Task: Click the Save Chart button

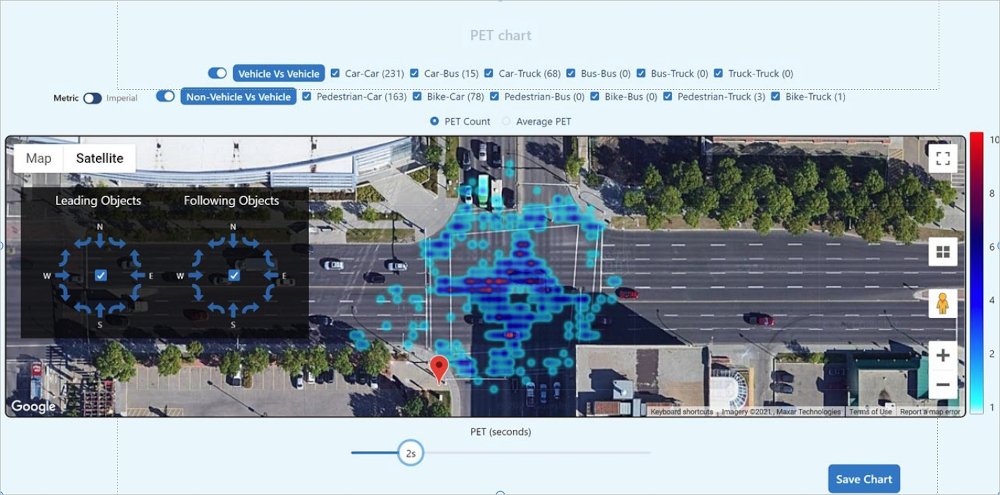Action: [x=864, y=479]
